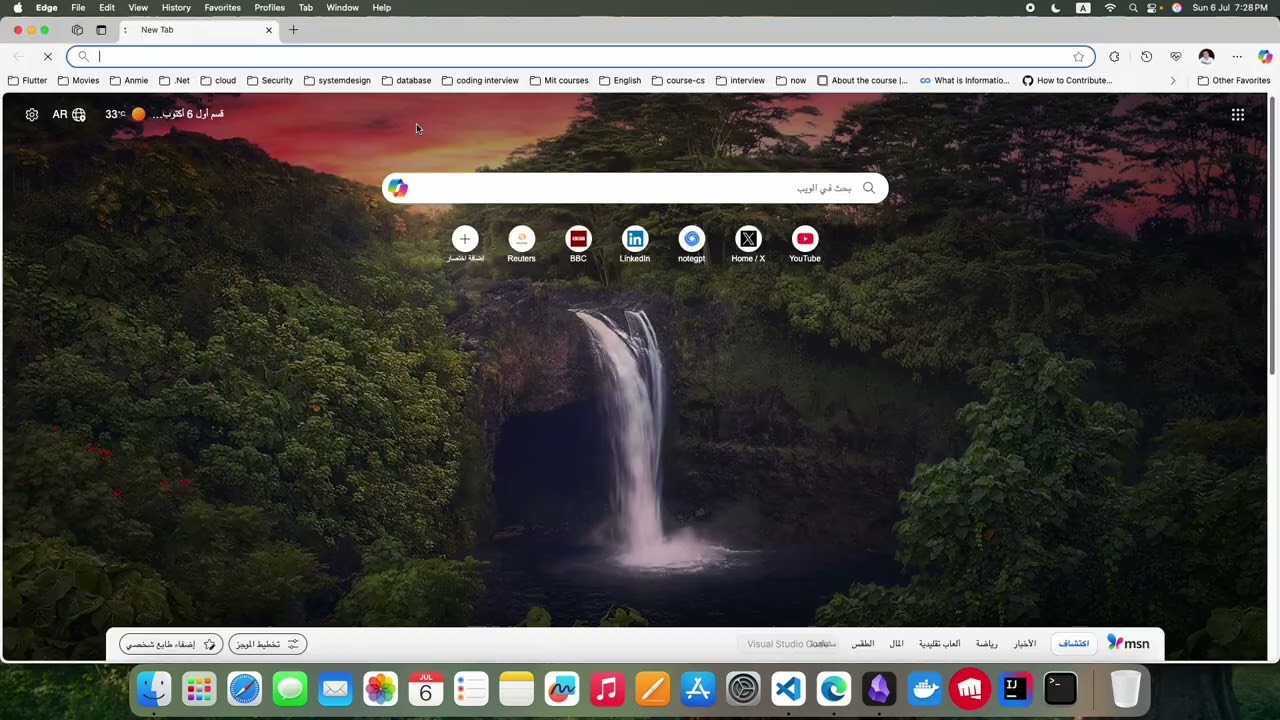Open the Other Favorites folder

point(1233,80)
